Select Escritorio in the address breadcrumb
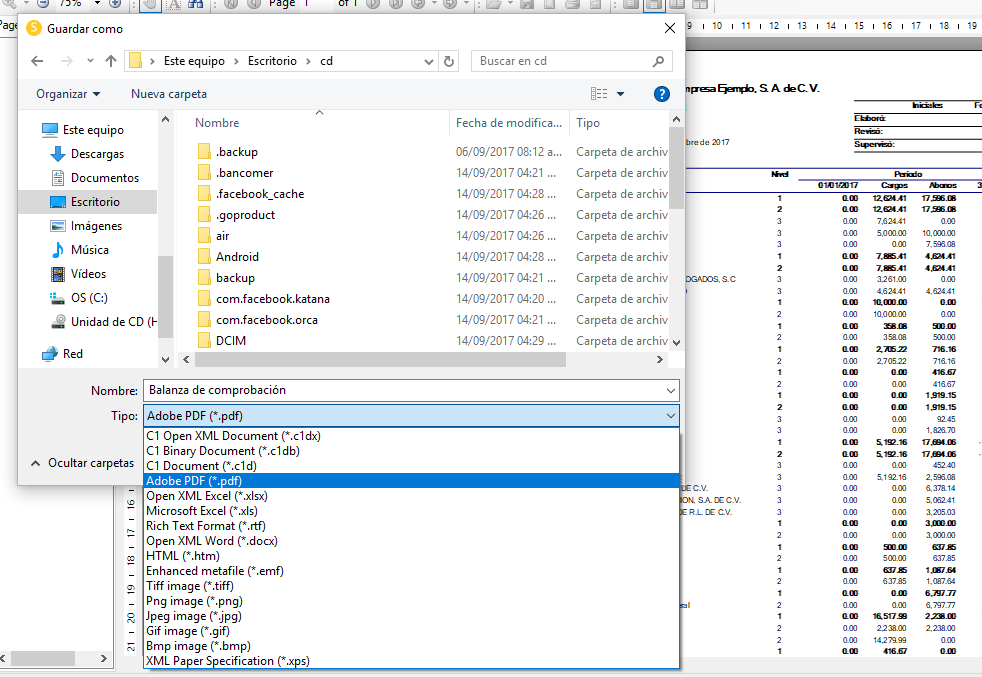Screen dimensions: 982x677 point(272,61)
